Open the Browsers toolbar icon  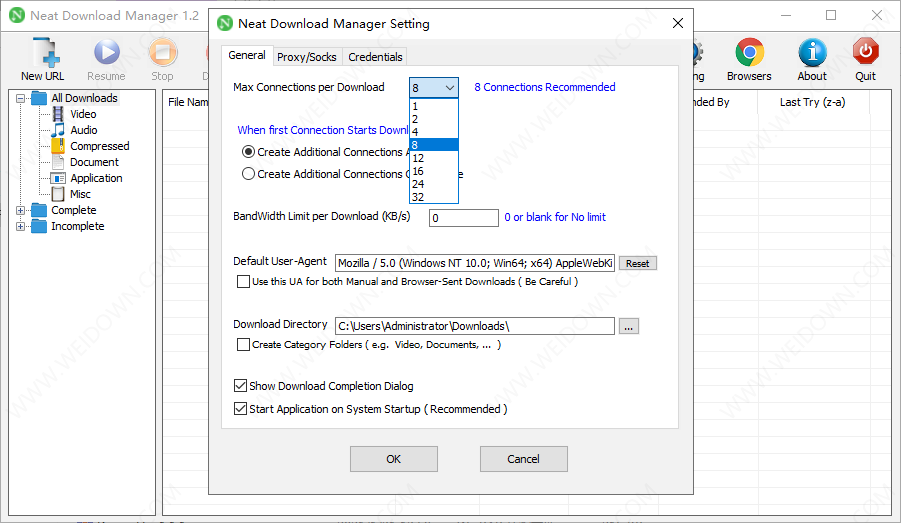pyautogui.click(x=749, y=53)
